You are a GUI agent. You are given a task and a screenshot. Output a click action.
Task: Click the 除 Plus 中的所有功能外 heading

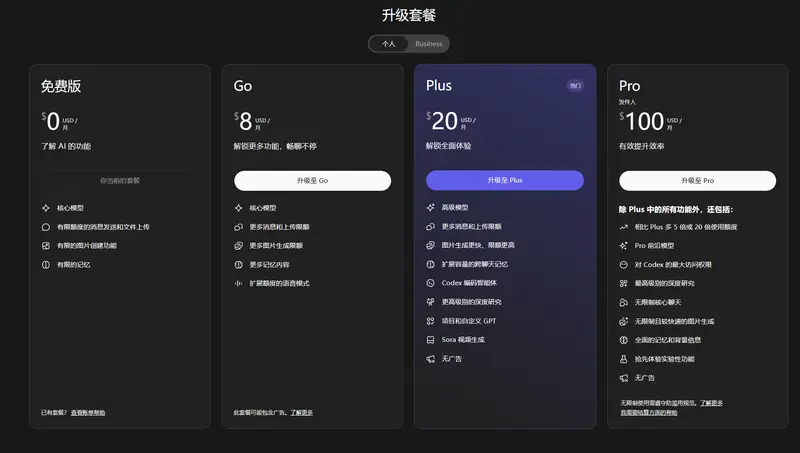(x=676, y=210)
